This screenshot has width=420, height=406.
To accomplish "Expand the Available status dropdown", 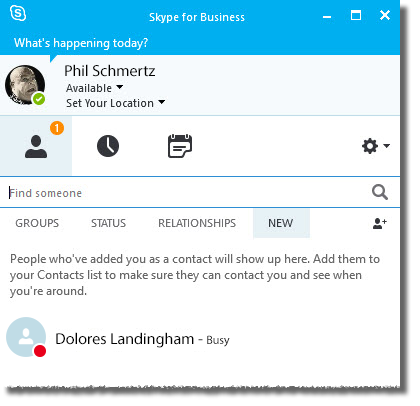I will click(x=94, y=88).
